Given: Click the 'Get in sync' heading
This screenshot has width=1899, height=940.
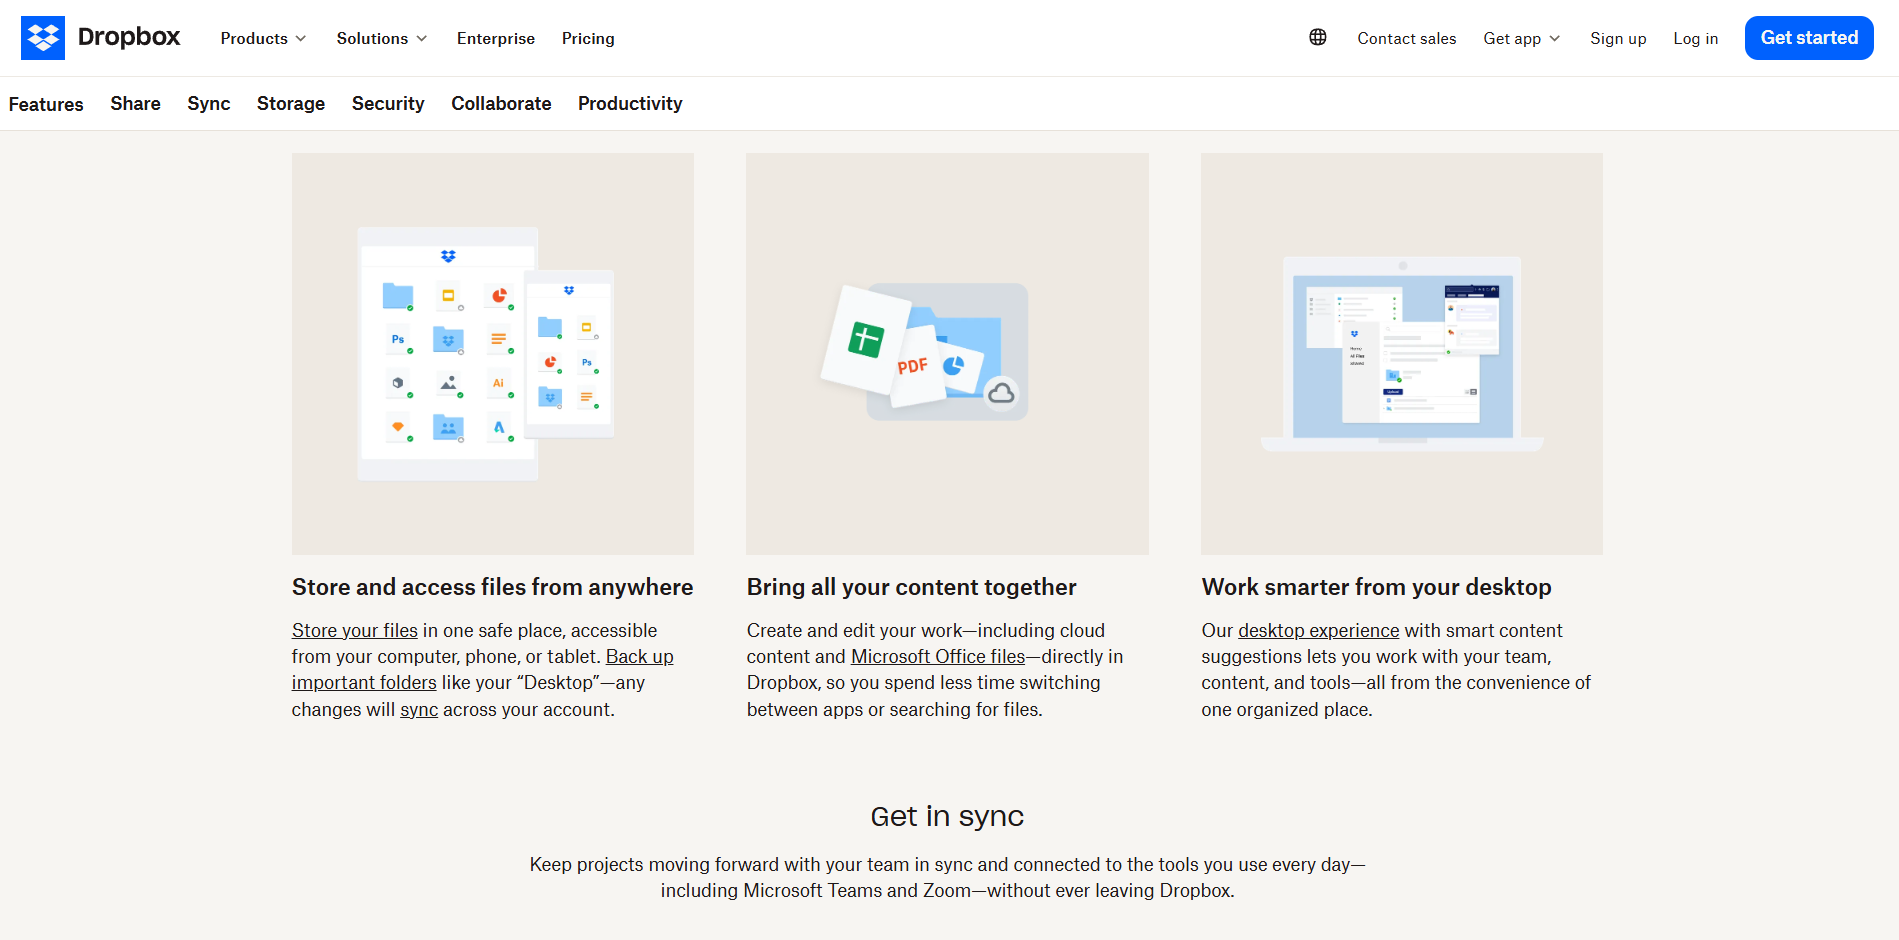Looking at the screenshot, I should coord(947,816).
